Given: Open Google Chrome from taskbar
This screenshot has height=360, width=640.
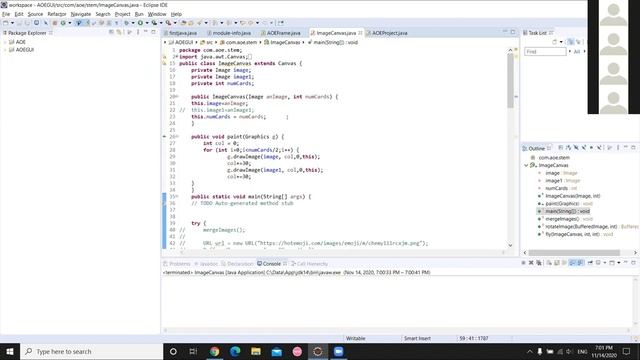Looking at the screenshot, I should 214,351.
